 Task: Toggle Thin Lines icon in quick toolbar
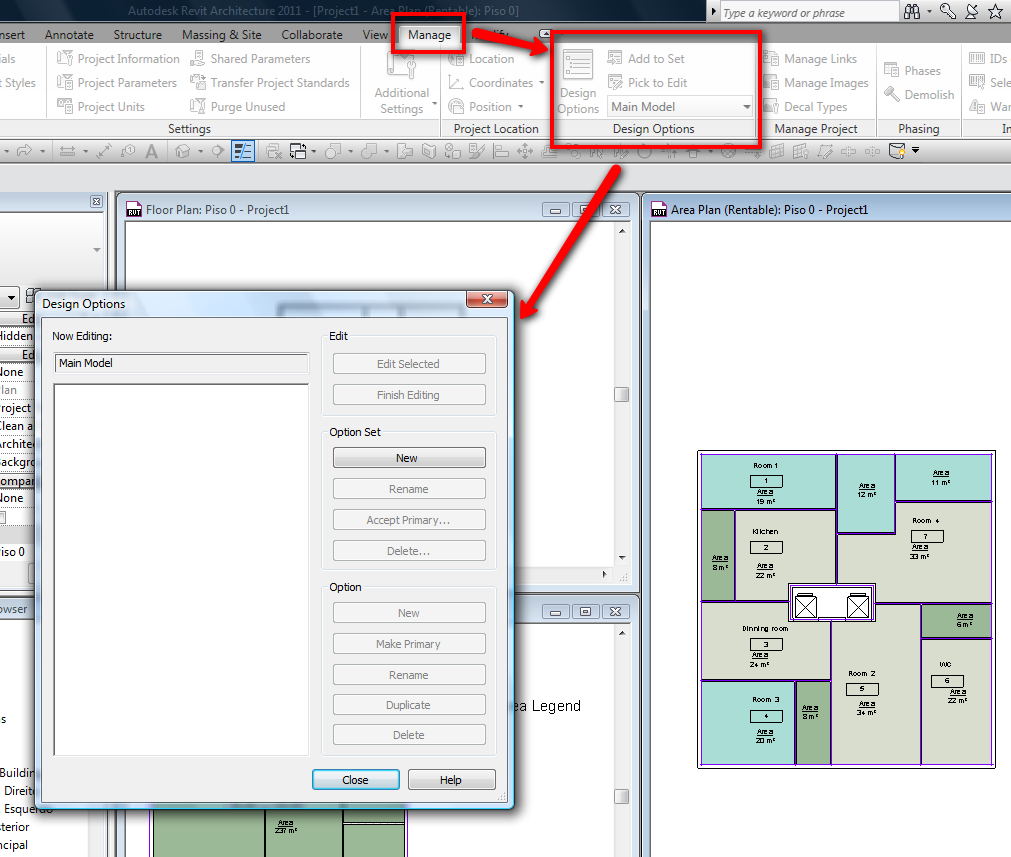243,152
